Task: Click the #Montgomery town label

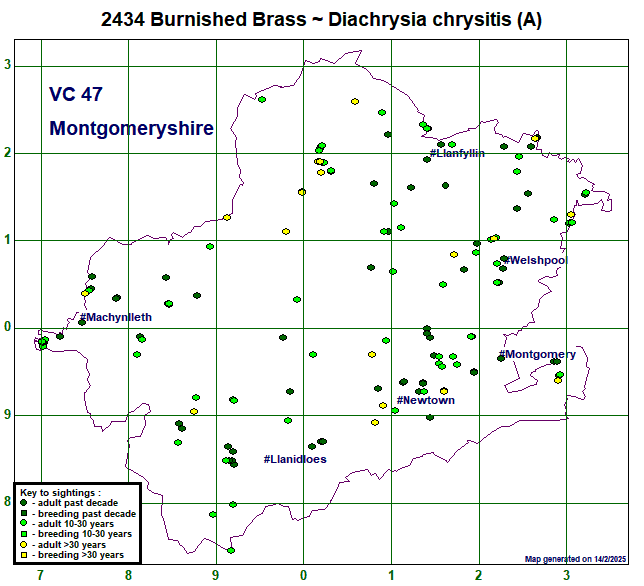Action: pos(537,354)
